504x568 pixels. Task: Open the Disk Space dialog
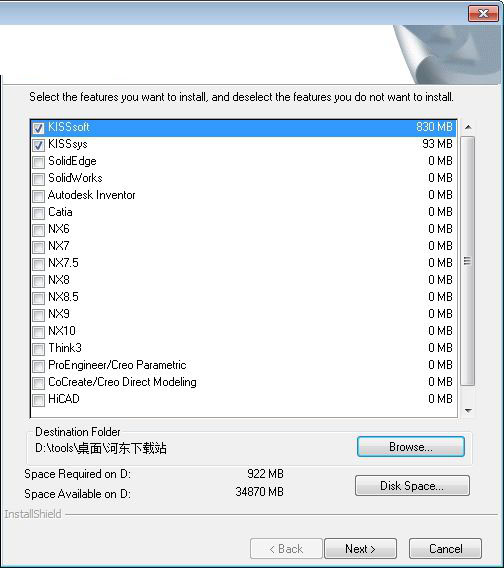coord(412,485)
